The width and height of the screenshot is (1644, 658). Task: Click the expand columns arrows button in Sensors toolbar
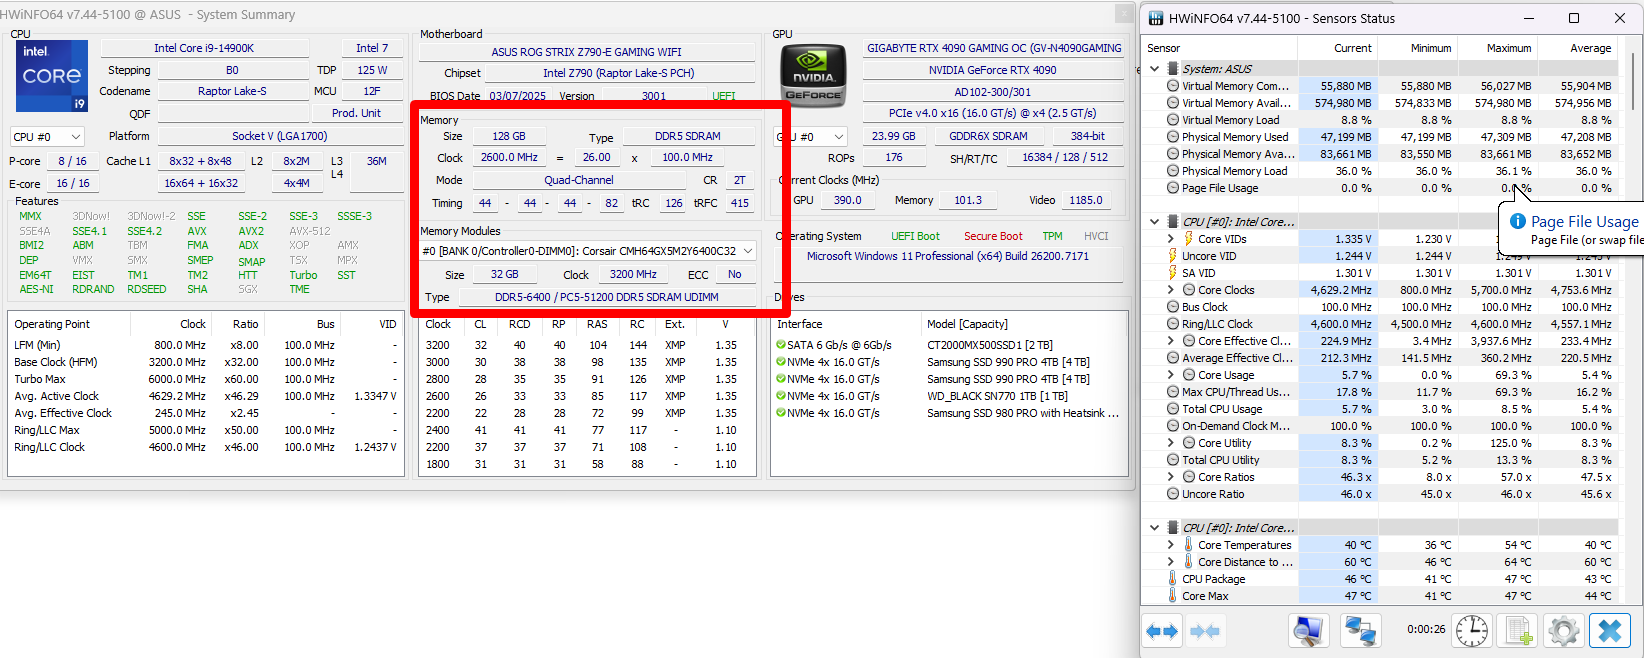(1162, 631)
